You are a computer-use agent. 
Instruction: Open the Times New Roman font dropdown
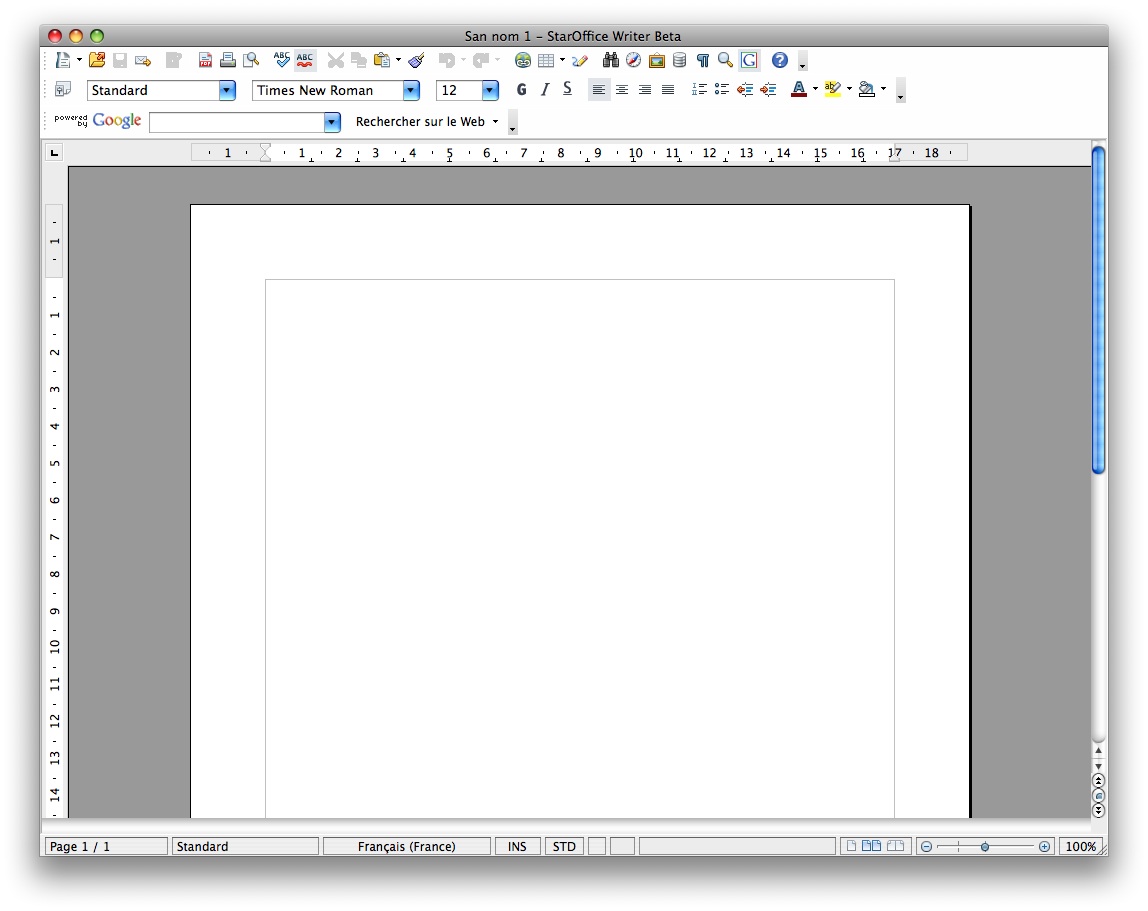[x=411, y=90]
